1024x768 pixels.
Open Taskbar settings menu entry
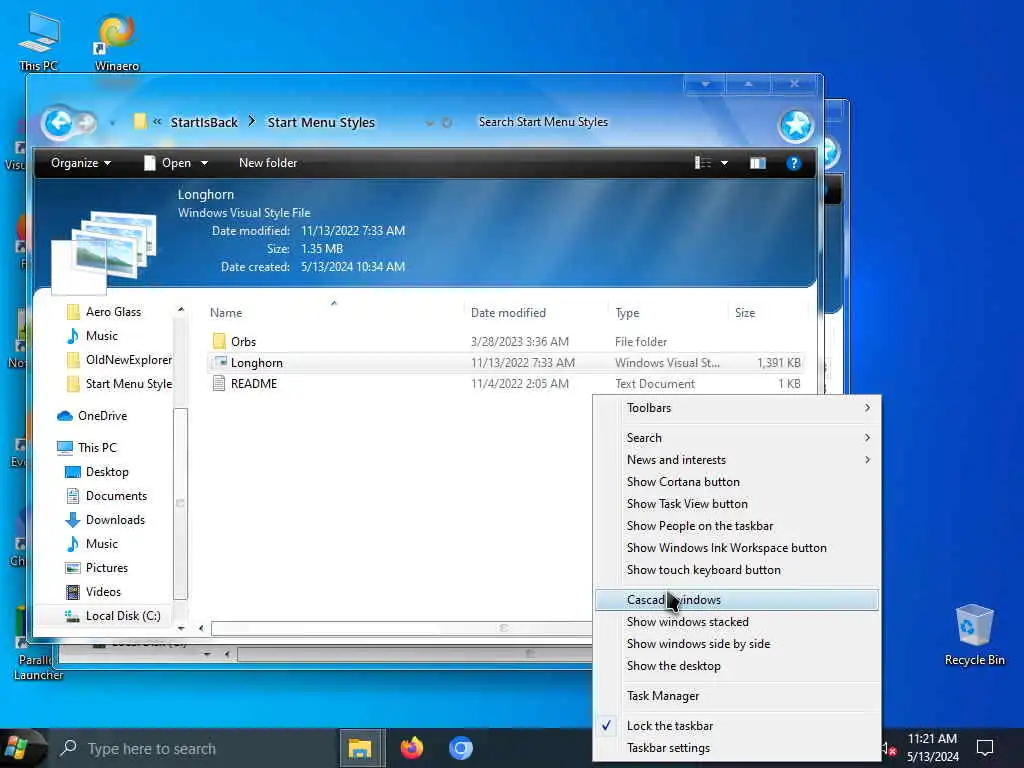pyautogui.click(x=737, y=748)
